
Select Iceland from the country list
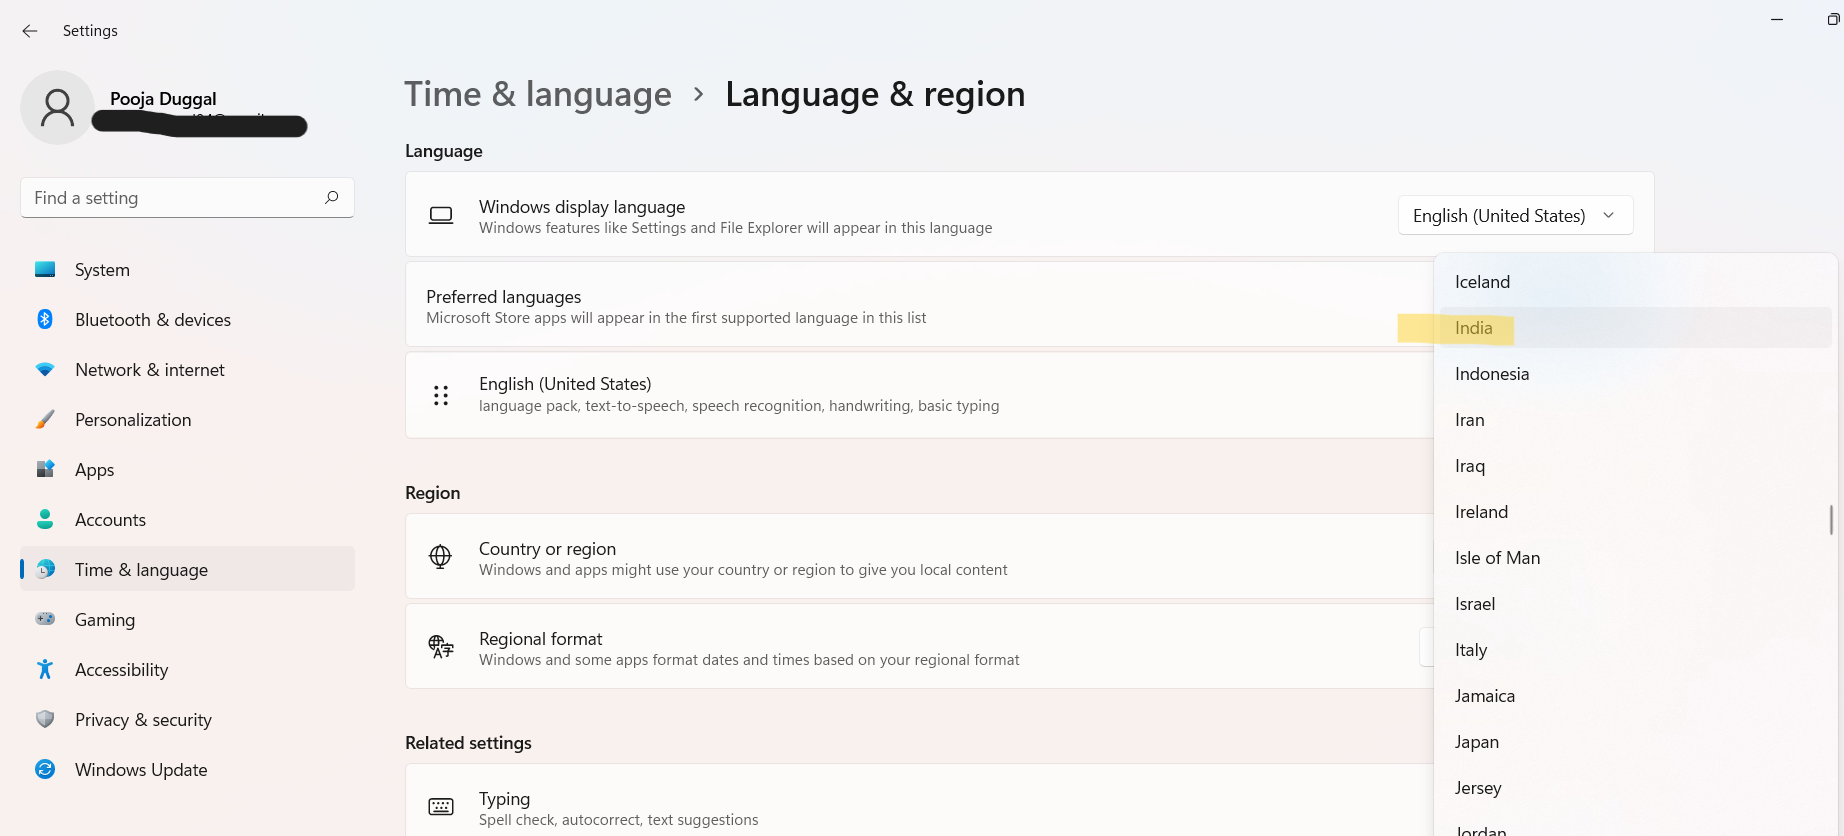point(1635,281)
